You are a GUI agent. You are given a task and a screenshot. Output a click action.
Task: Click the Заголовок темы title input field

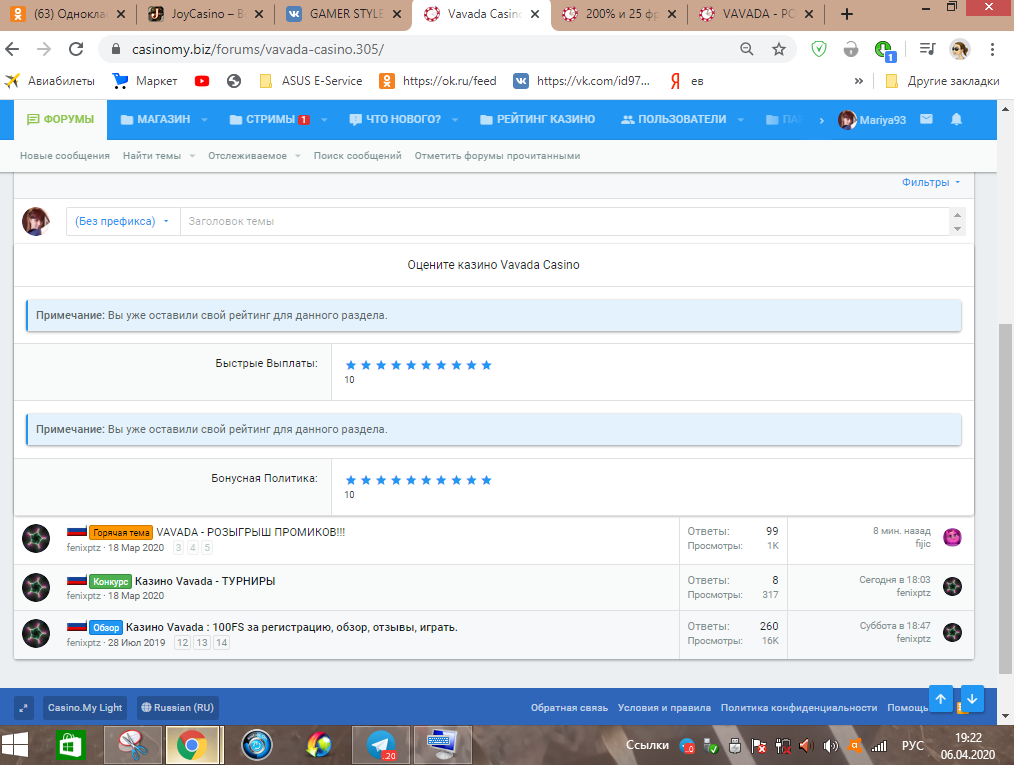(x=564, y=221)
